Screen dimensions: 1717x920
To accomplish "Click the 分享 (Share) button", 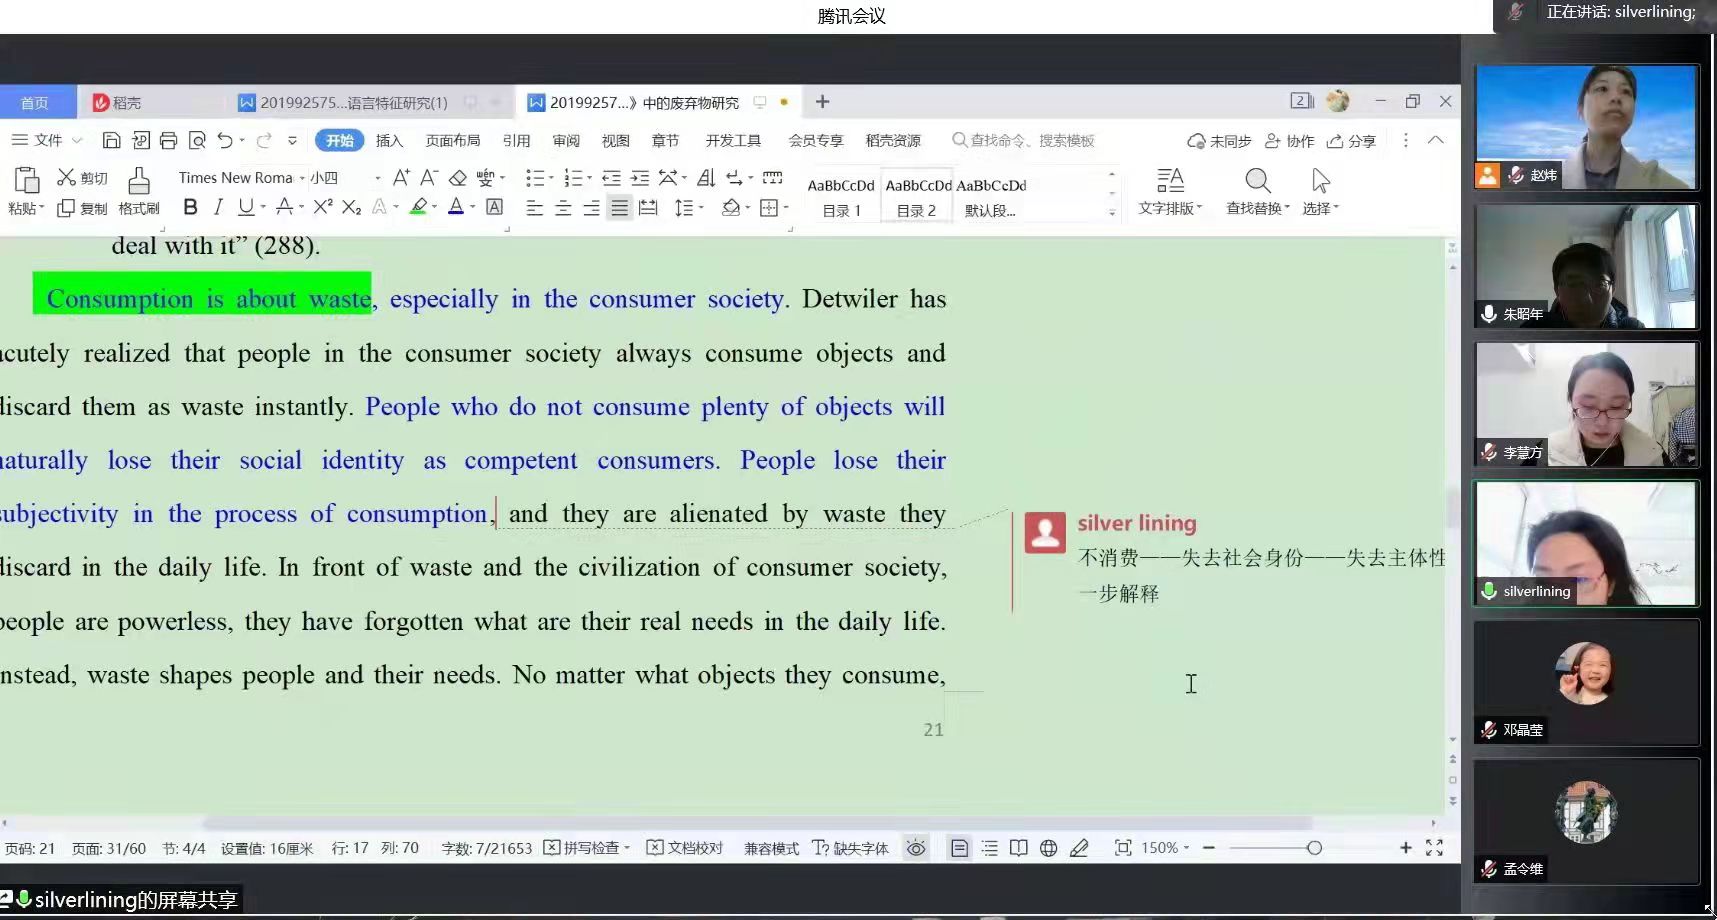I will coord(1352,141).
